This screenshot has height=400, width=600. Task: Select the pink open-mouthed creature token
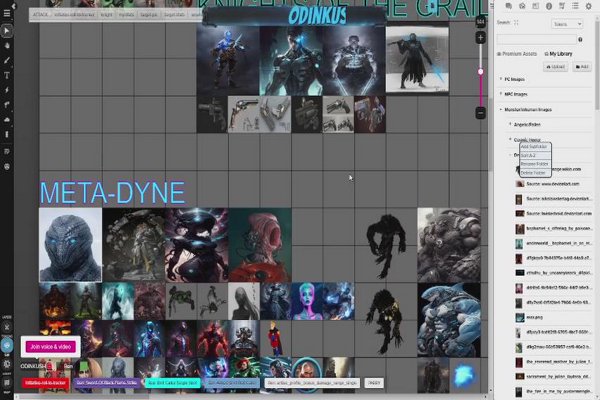coord(260,245)
